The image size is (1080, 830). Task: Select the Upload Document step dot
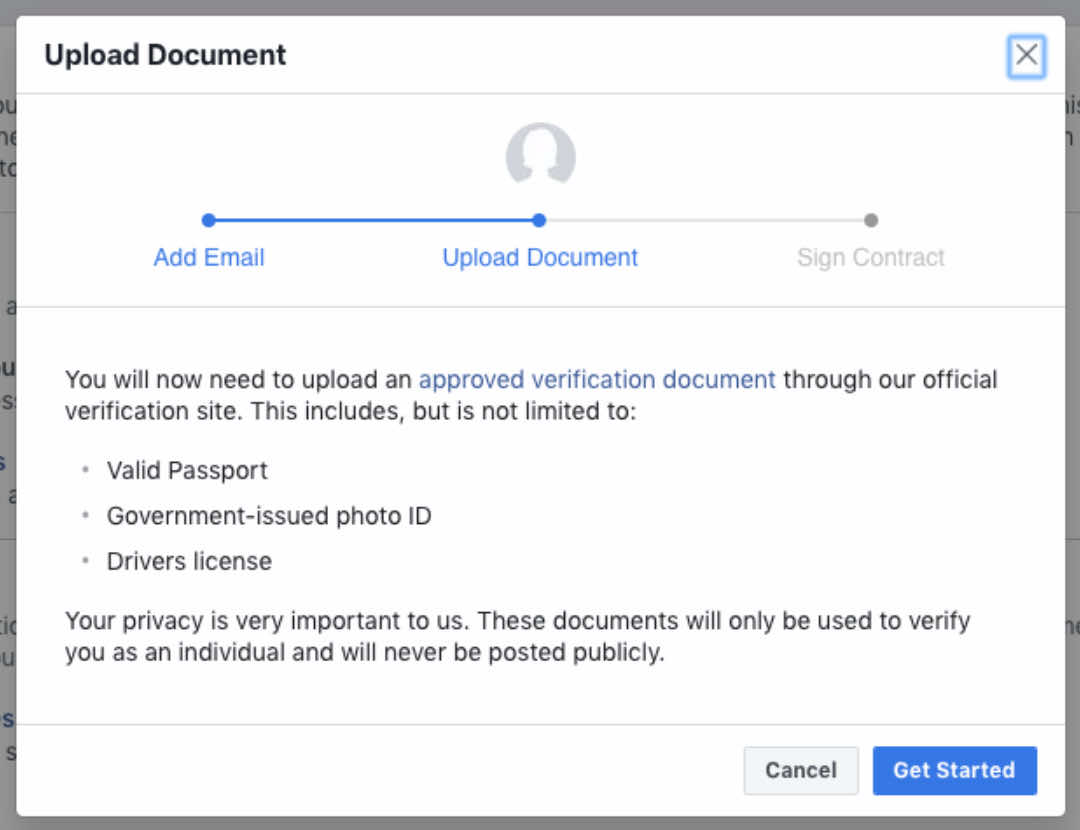coord(539,220)
